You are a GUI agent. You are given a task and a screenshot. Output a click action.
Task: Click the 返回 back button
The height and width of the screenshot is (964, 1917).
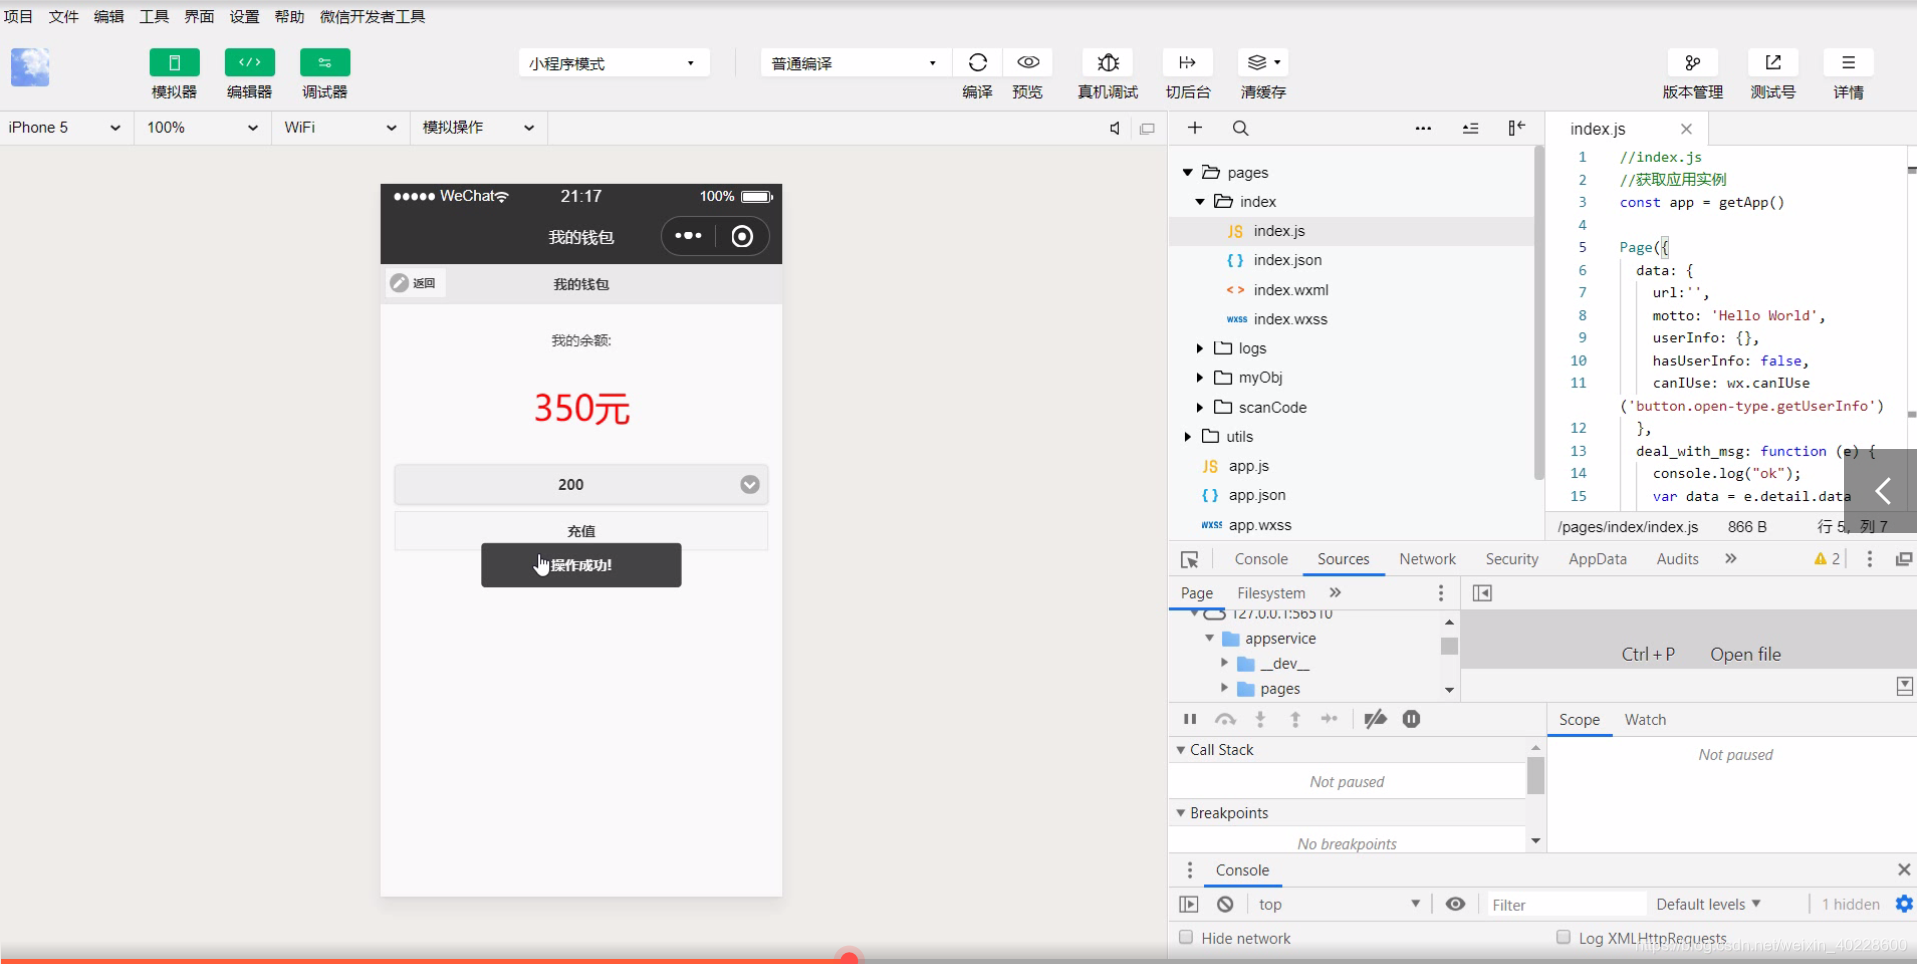416,283
